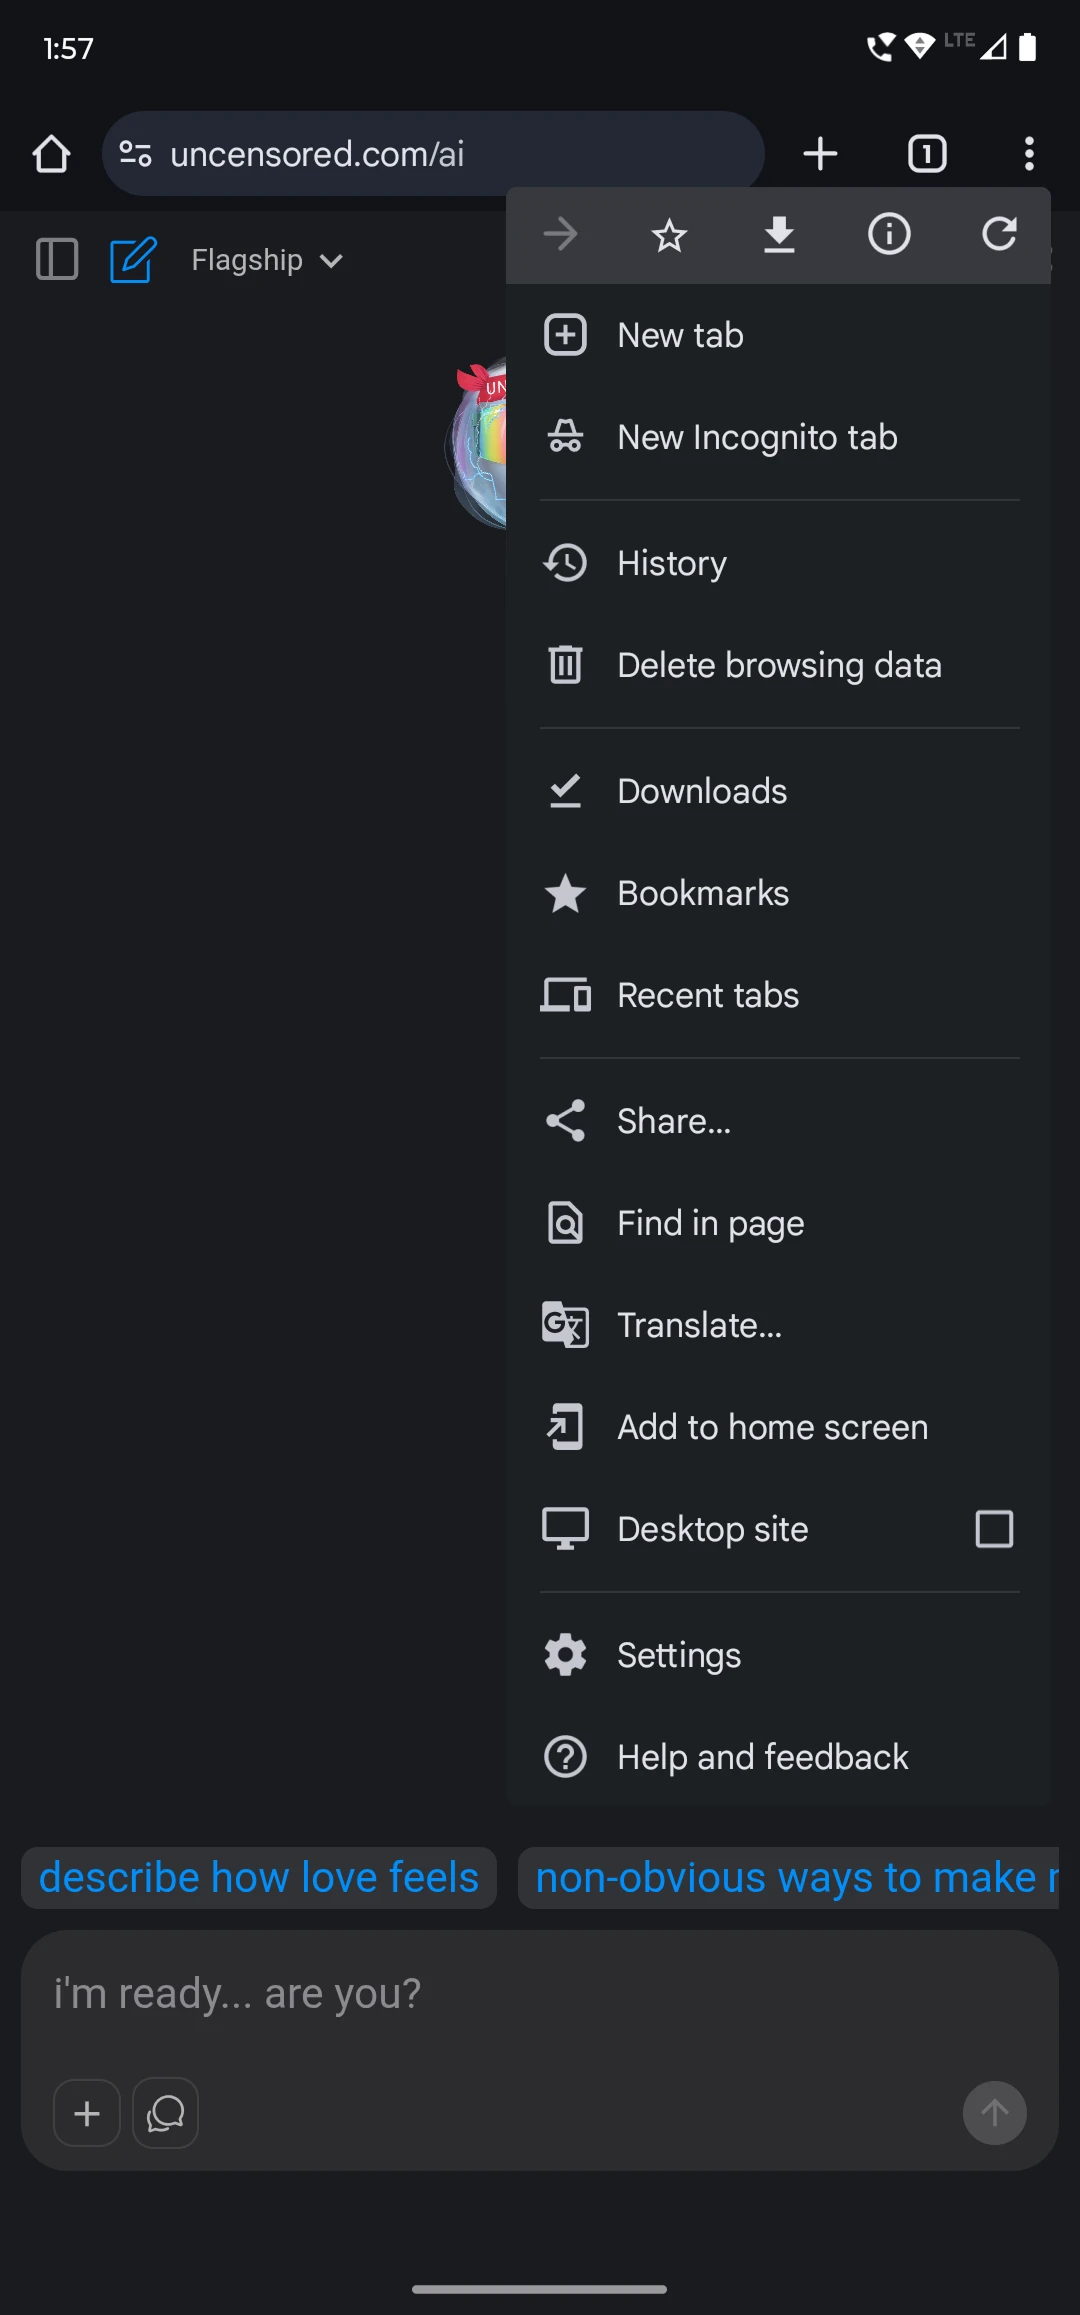
Task: Tap the home icon in the toolbar
Action: click(51, 153)
